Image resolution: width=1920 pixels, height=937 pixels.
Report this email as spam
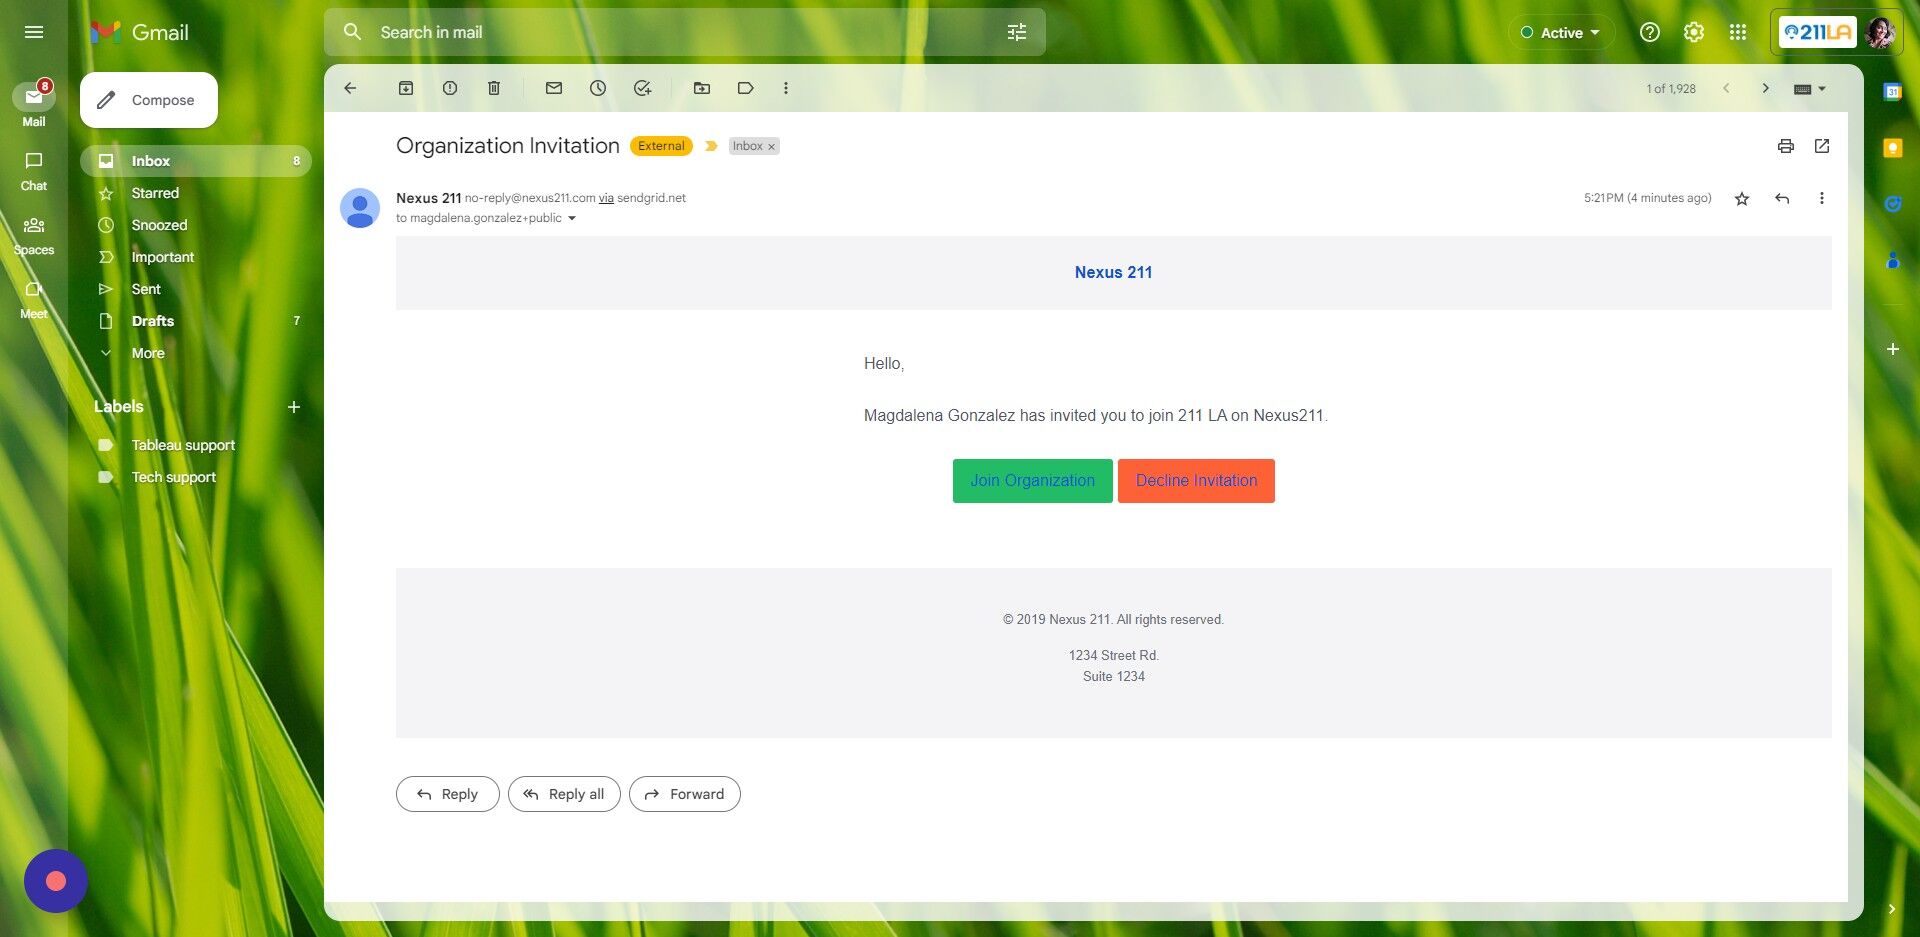coord(450,88)
